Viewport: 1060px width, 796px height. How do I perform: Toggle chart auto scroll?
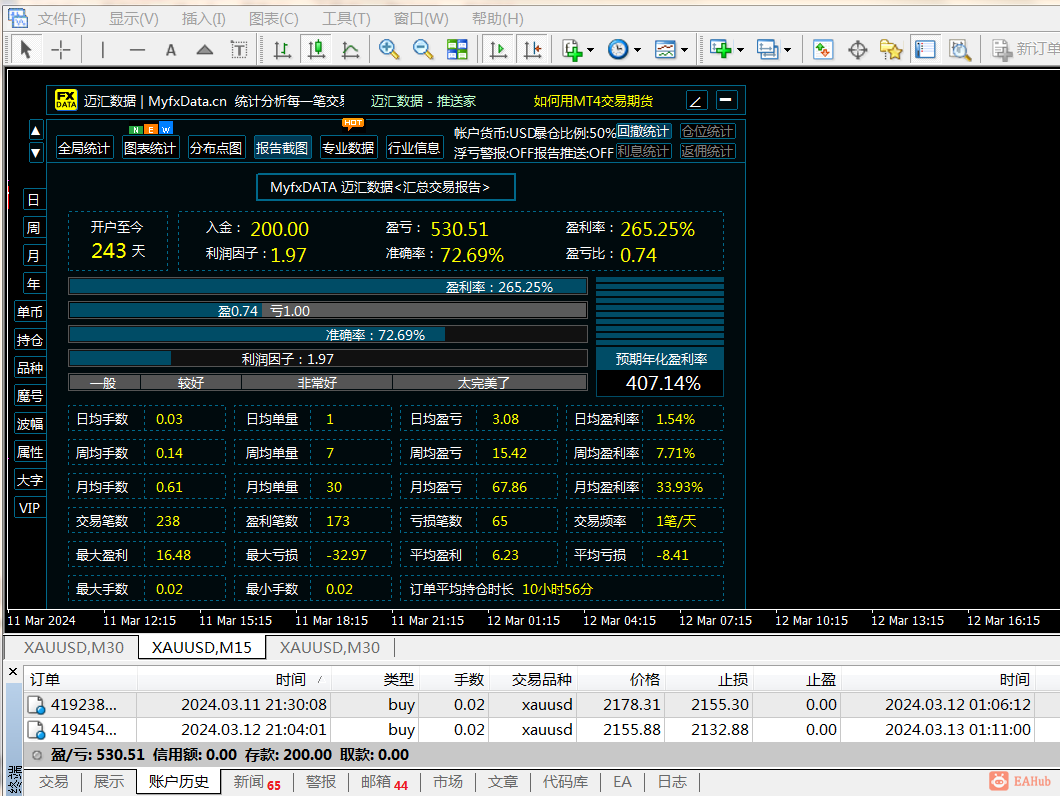pyautogui.click(x=498, y=49)
